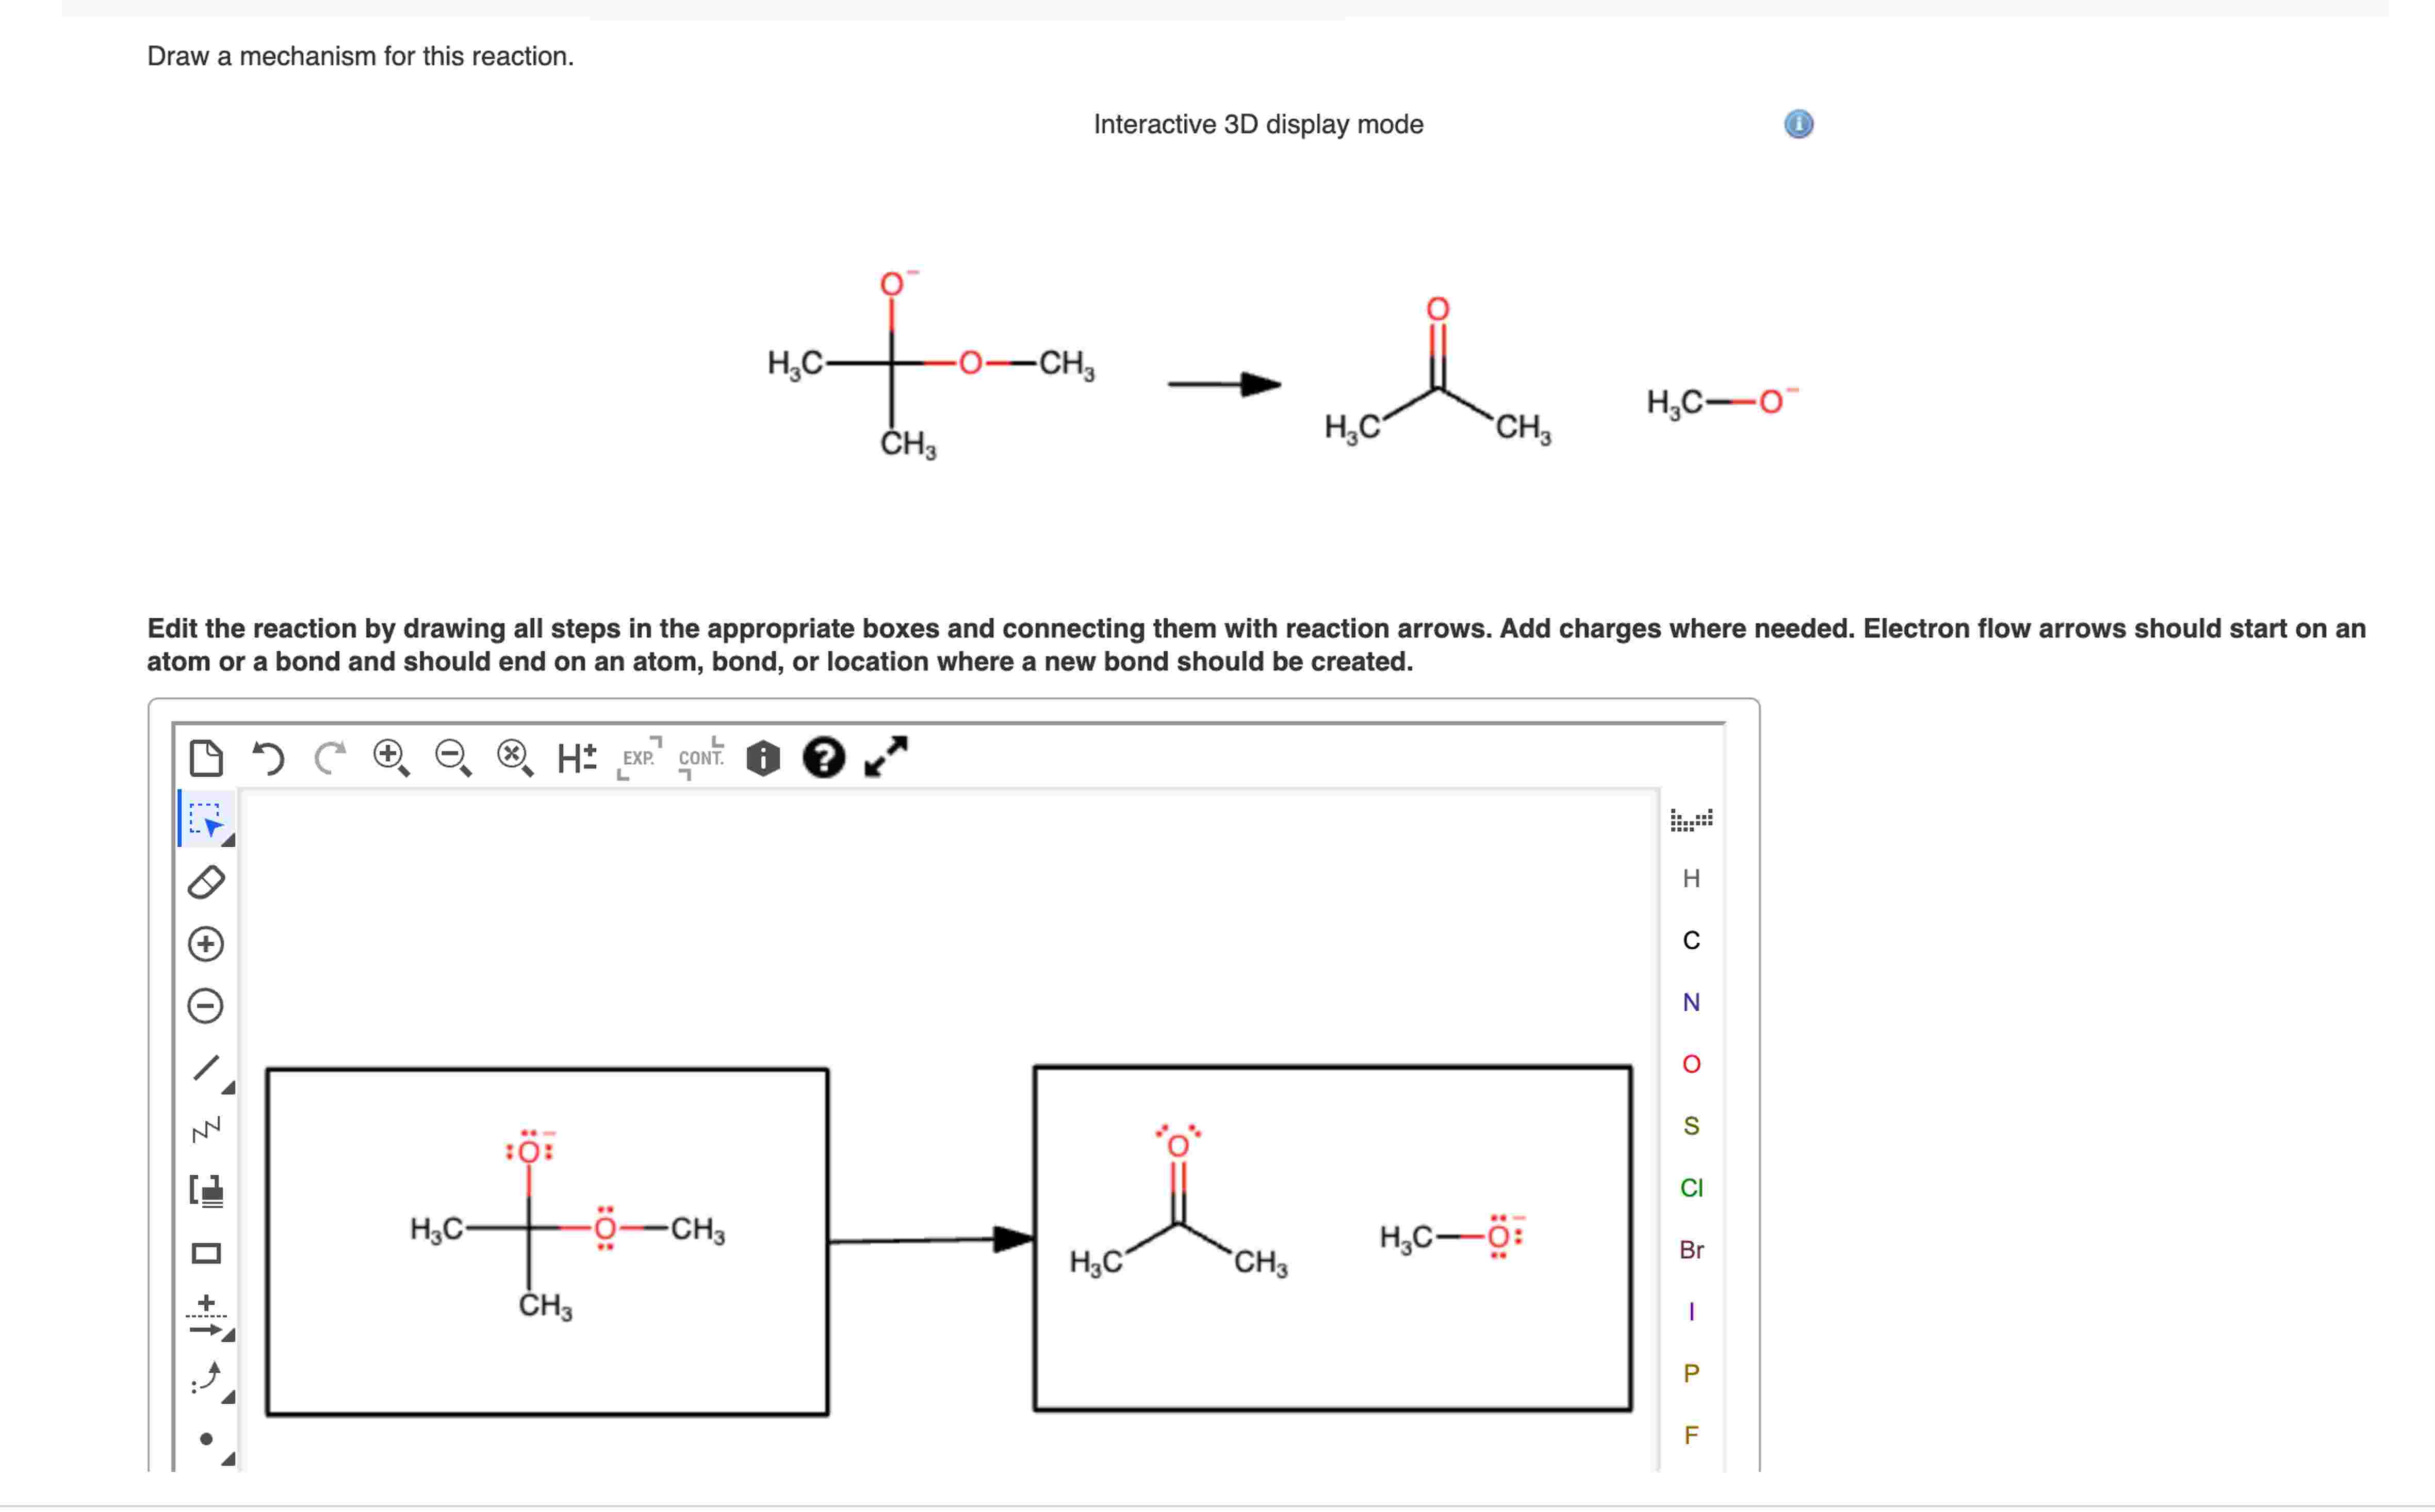Select the increase charge tool

coord(206,943)
